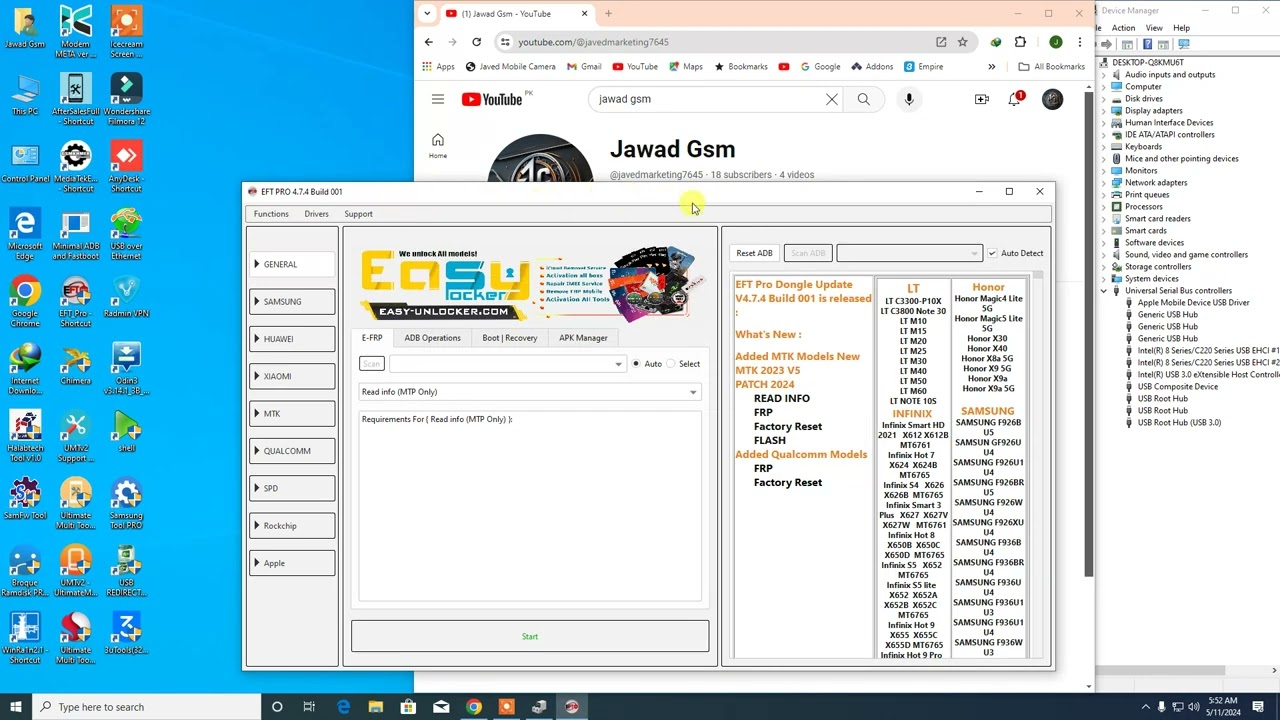Open Chrome from the Windows taskbar
The image size is (1280, 720).
(474, 707)
